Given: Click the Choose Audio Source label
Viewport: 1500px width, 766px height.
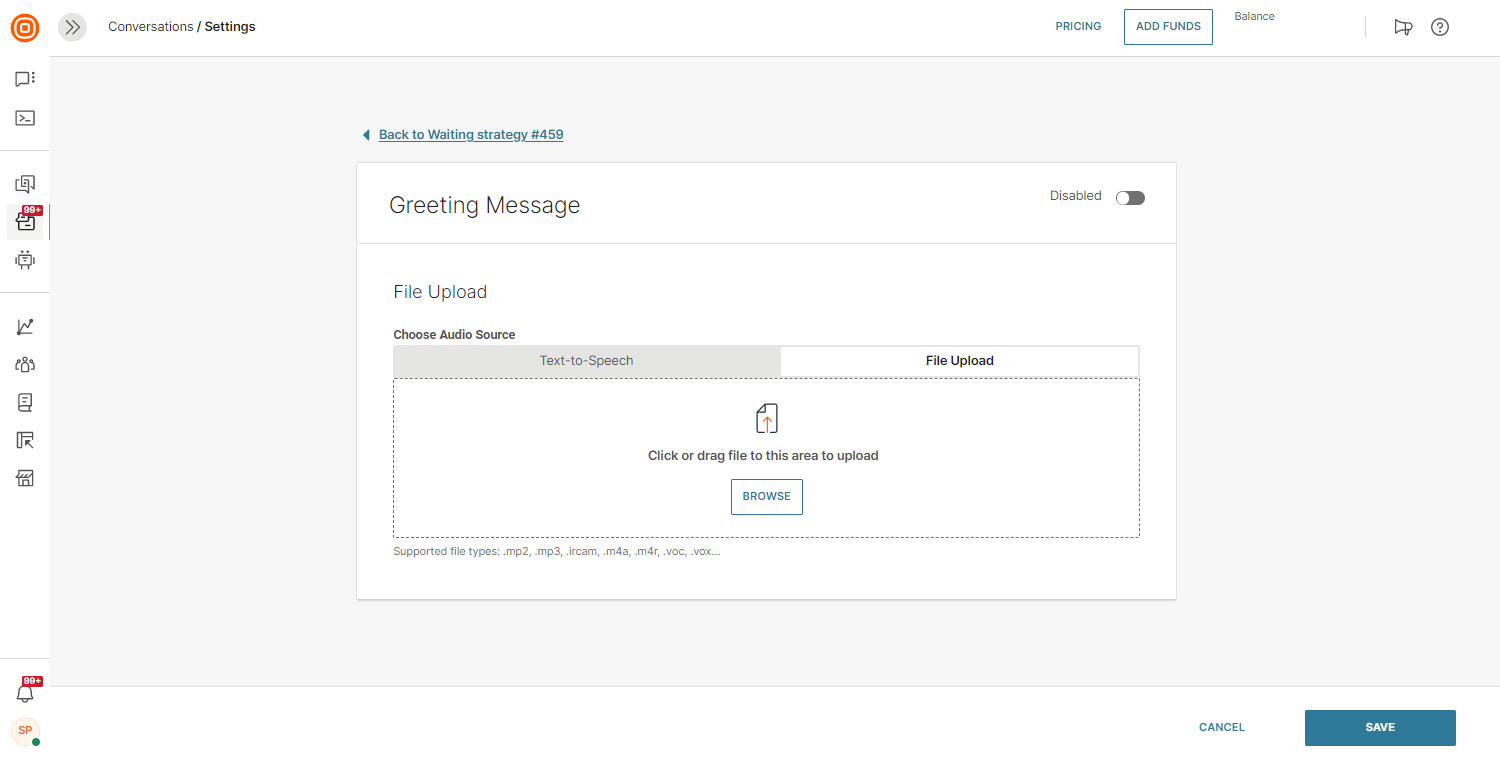Looking at the screenshot, I should [x=454, y=335].
